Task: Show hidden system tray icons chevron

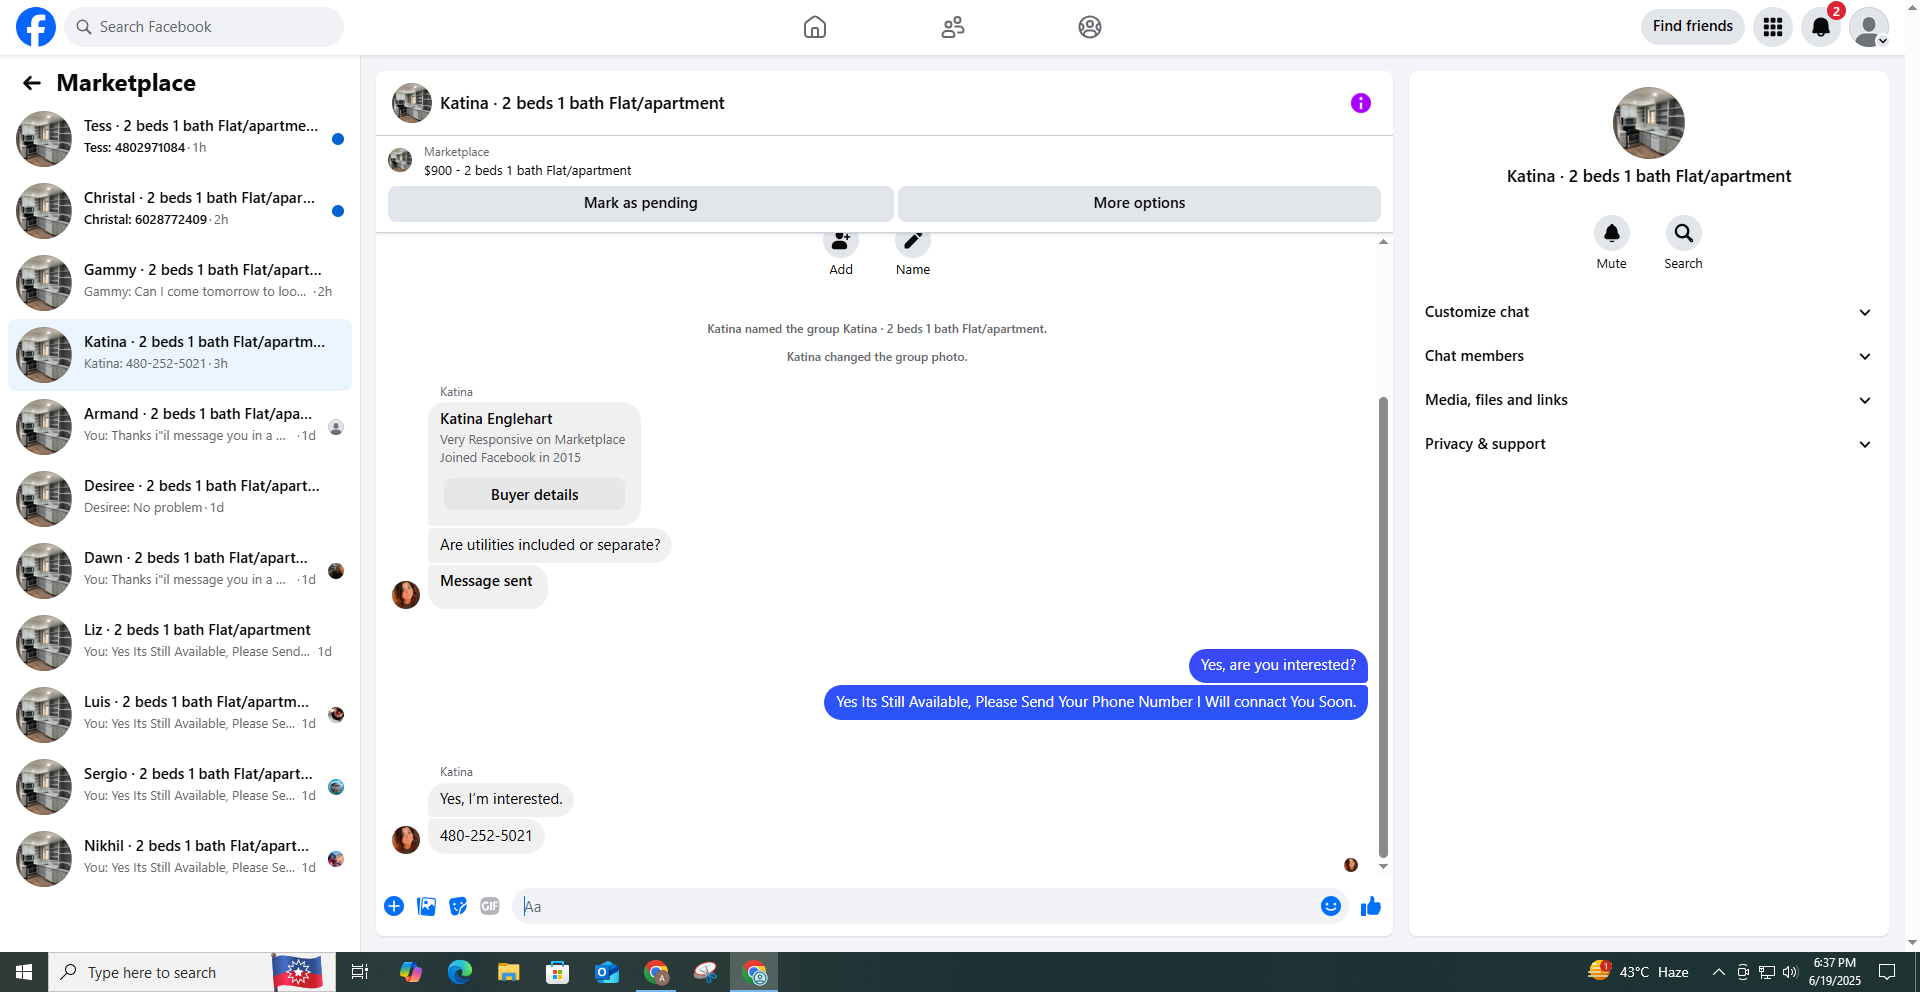Action: coord(1718,972)
